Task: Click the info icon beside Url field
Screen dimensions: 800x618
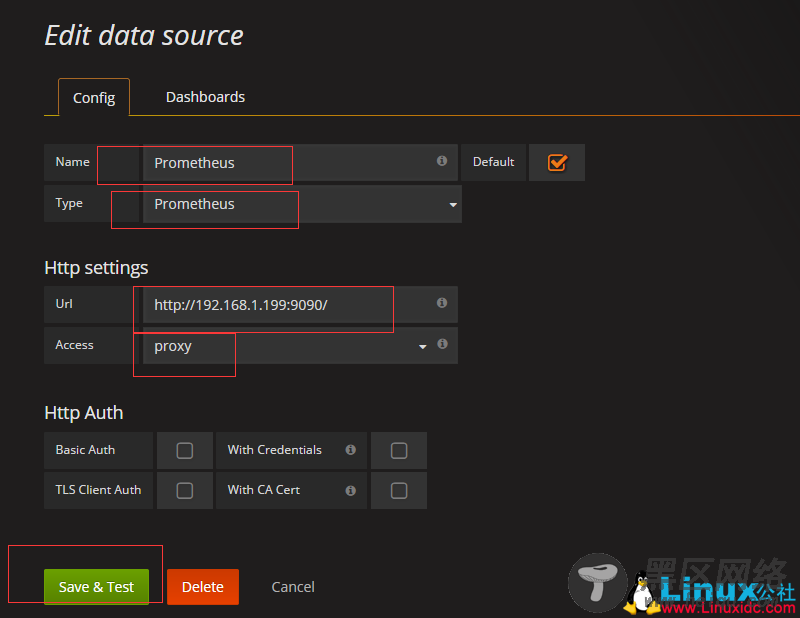Action: point(442,303)
